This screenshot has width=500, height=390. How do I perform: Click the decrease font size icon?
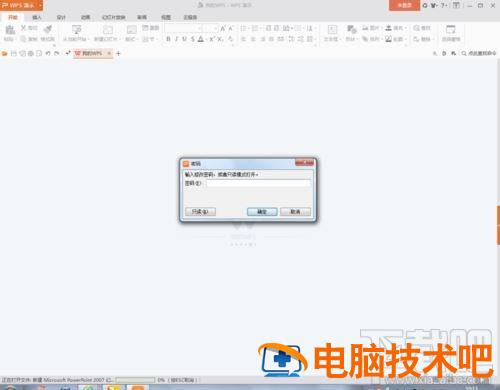click(x=231, y=29)
